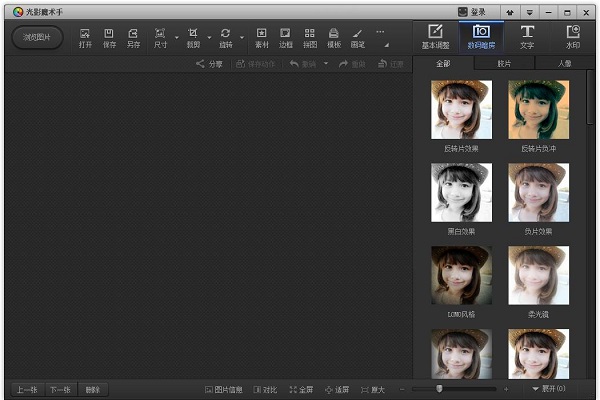Expand the 裁剪 (Crop) dropdown arrow
This screenshot has width=600, height=400.
coord(209,38)
